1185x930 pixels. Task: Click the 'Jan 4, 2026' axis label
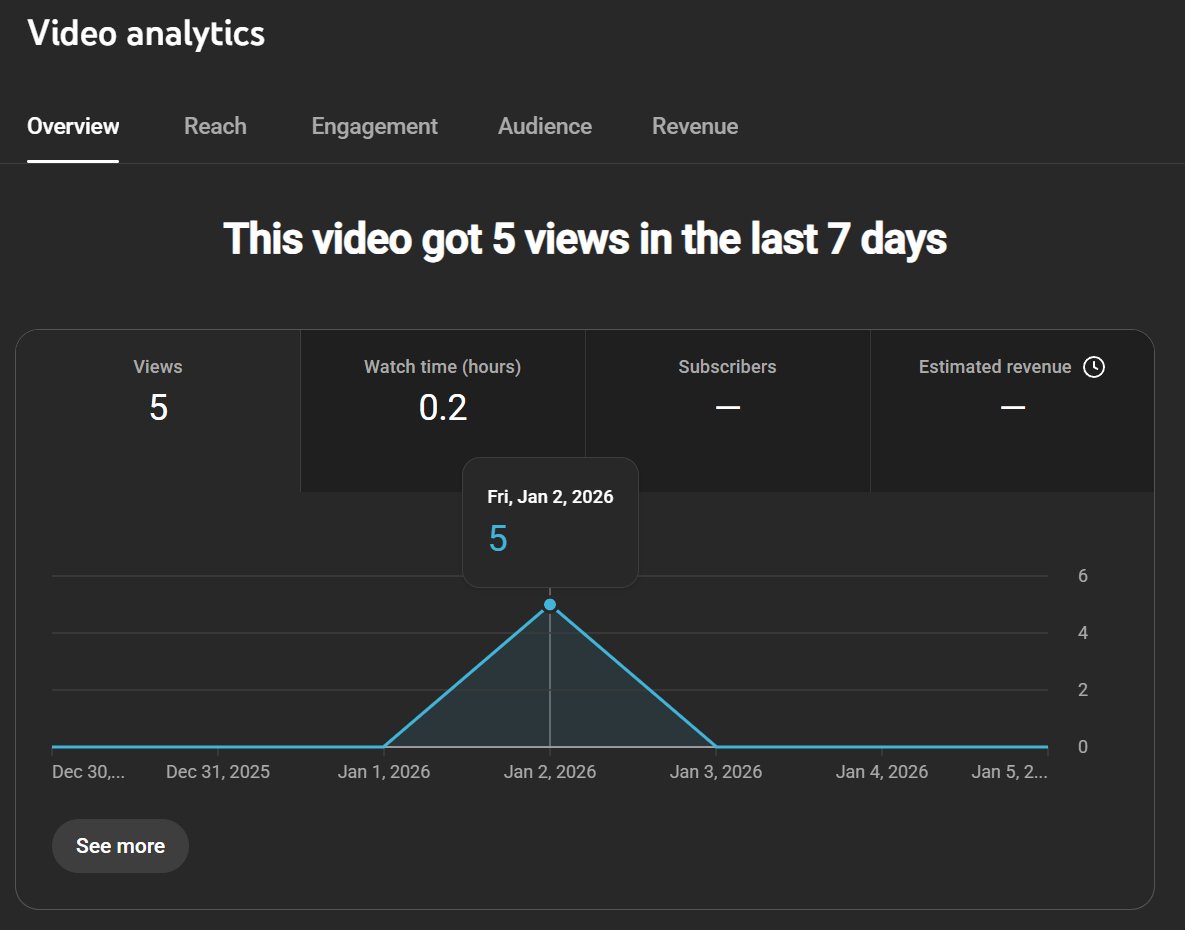[882, 771]
